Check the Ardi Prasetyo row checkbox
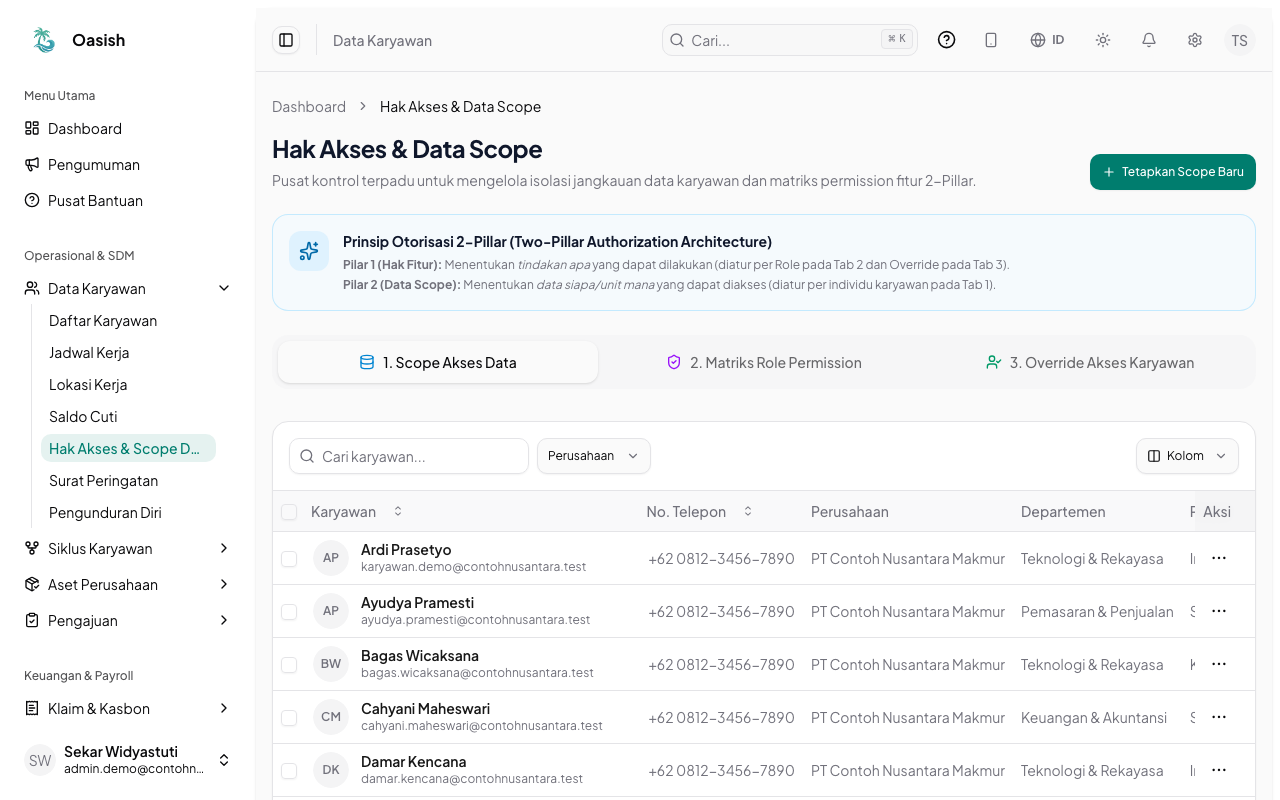This screenshot has width=1280, height=800. [x=289, y=559]
